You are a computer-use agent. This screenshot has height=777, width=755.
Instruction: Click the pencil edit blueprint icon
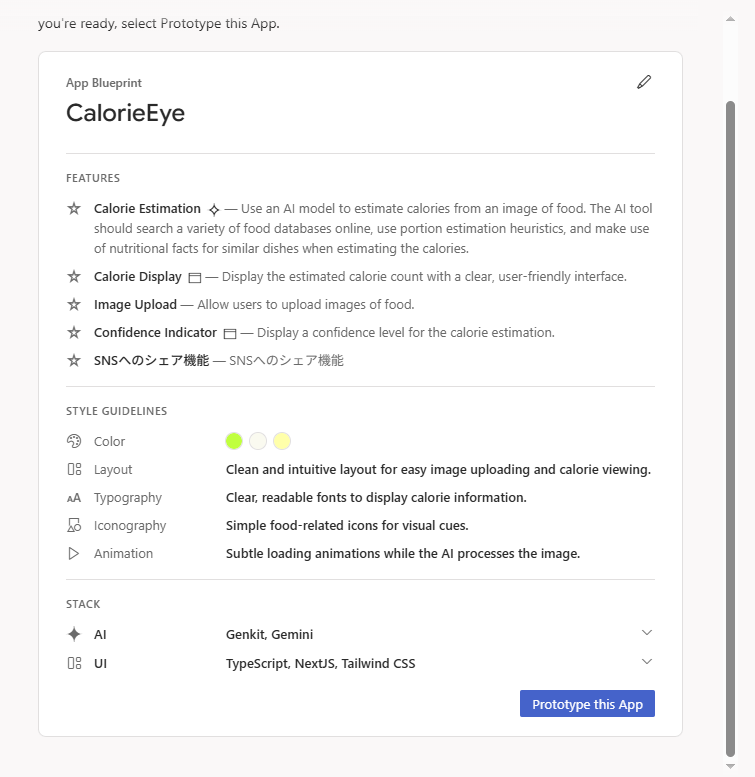click(x=644, y=82)
